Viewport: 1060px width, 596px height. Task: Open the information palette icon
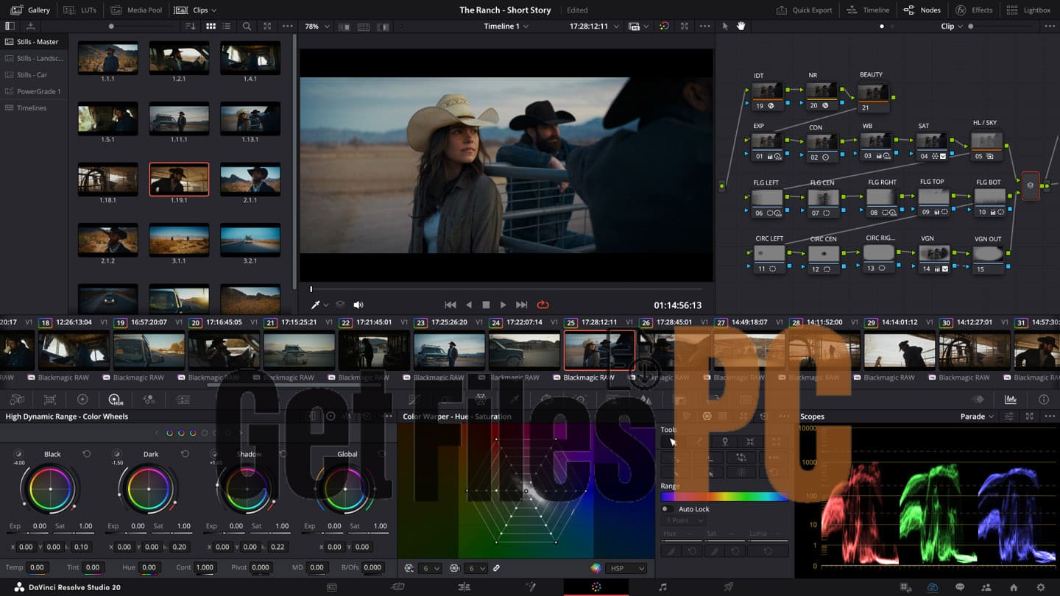(1044, 399)
